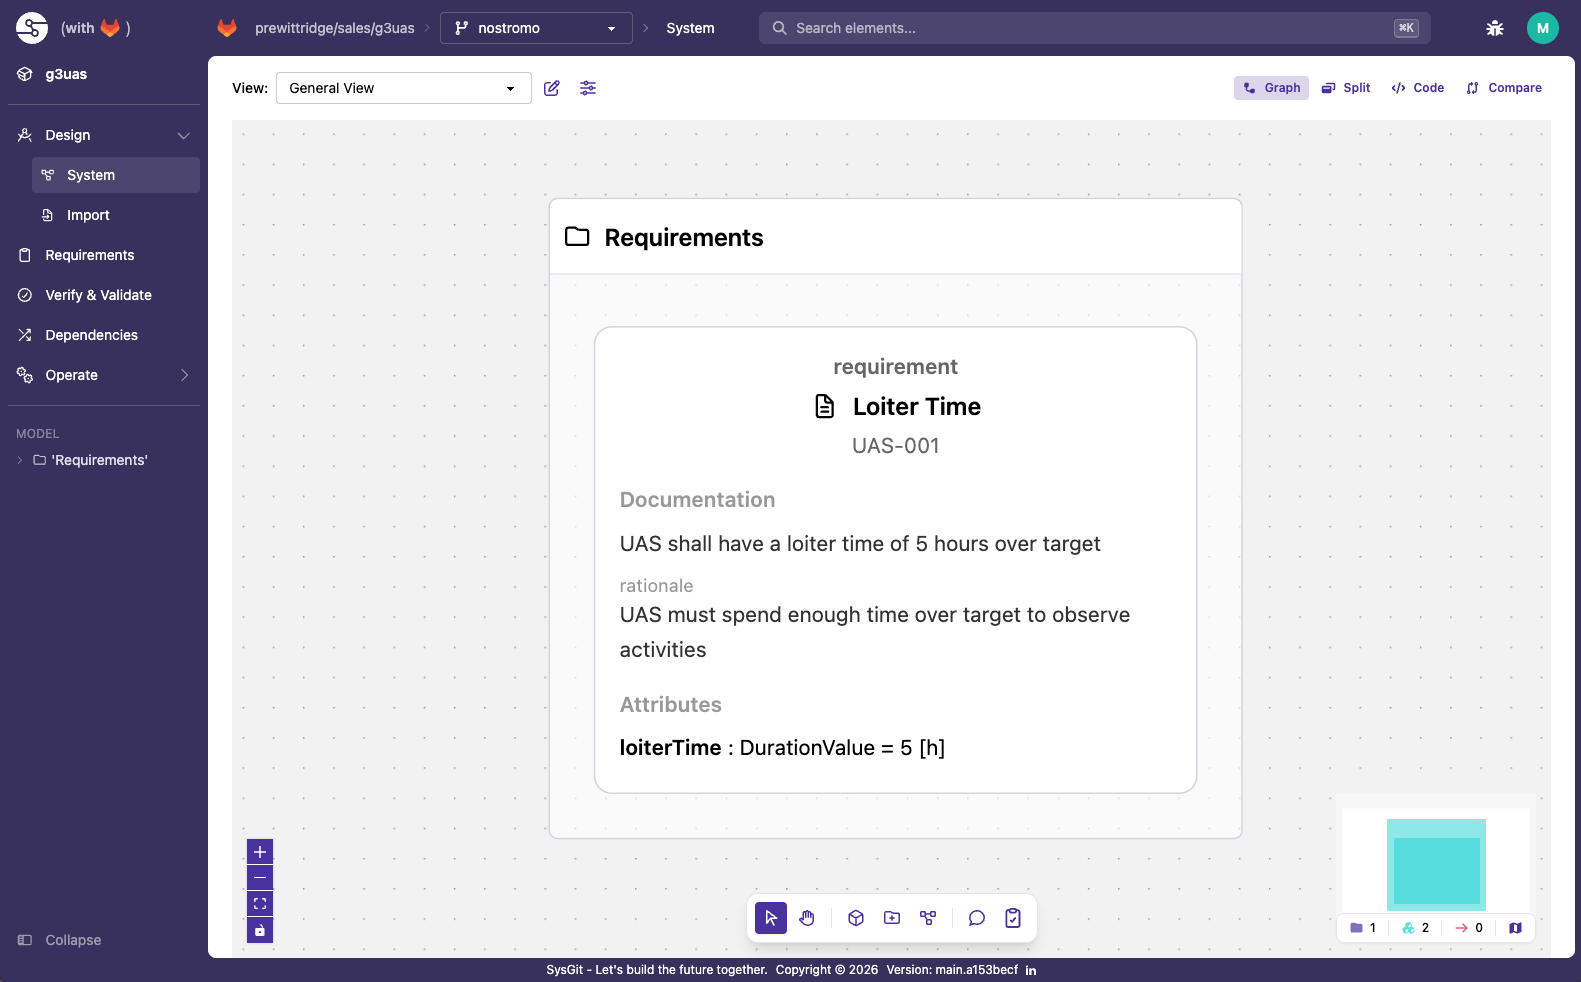Select the relationship connector tool
The width and height of the screenshot is (1581, 982).
tap(928, 918)
